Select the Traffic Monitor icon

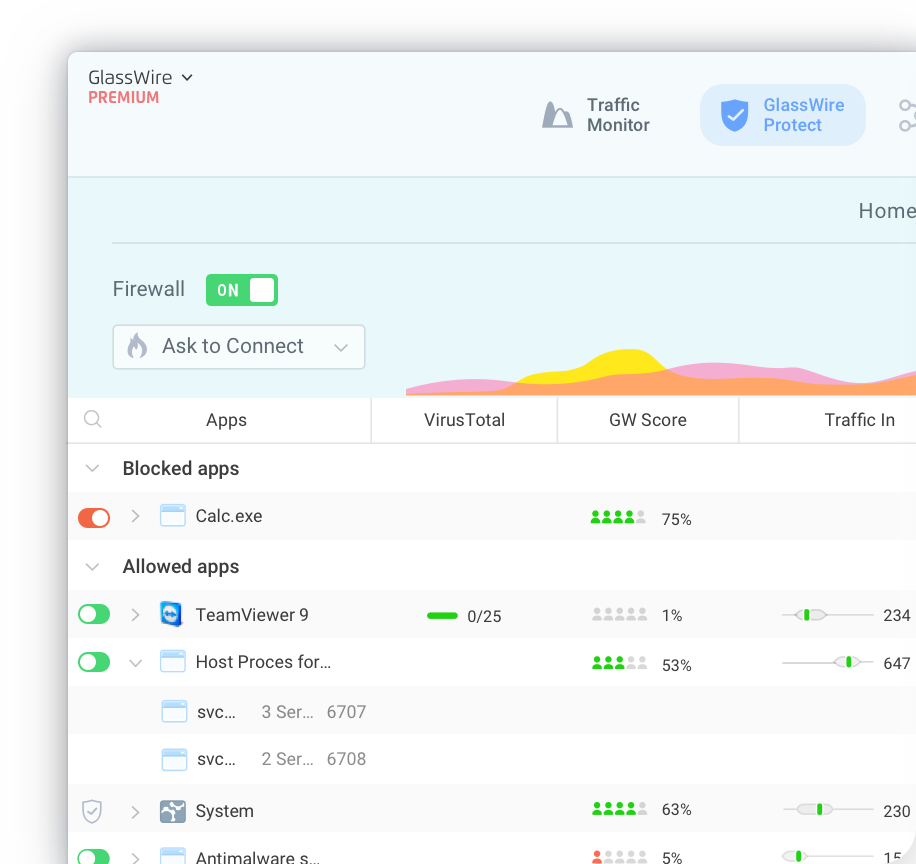(557, 114)
